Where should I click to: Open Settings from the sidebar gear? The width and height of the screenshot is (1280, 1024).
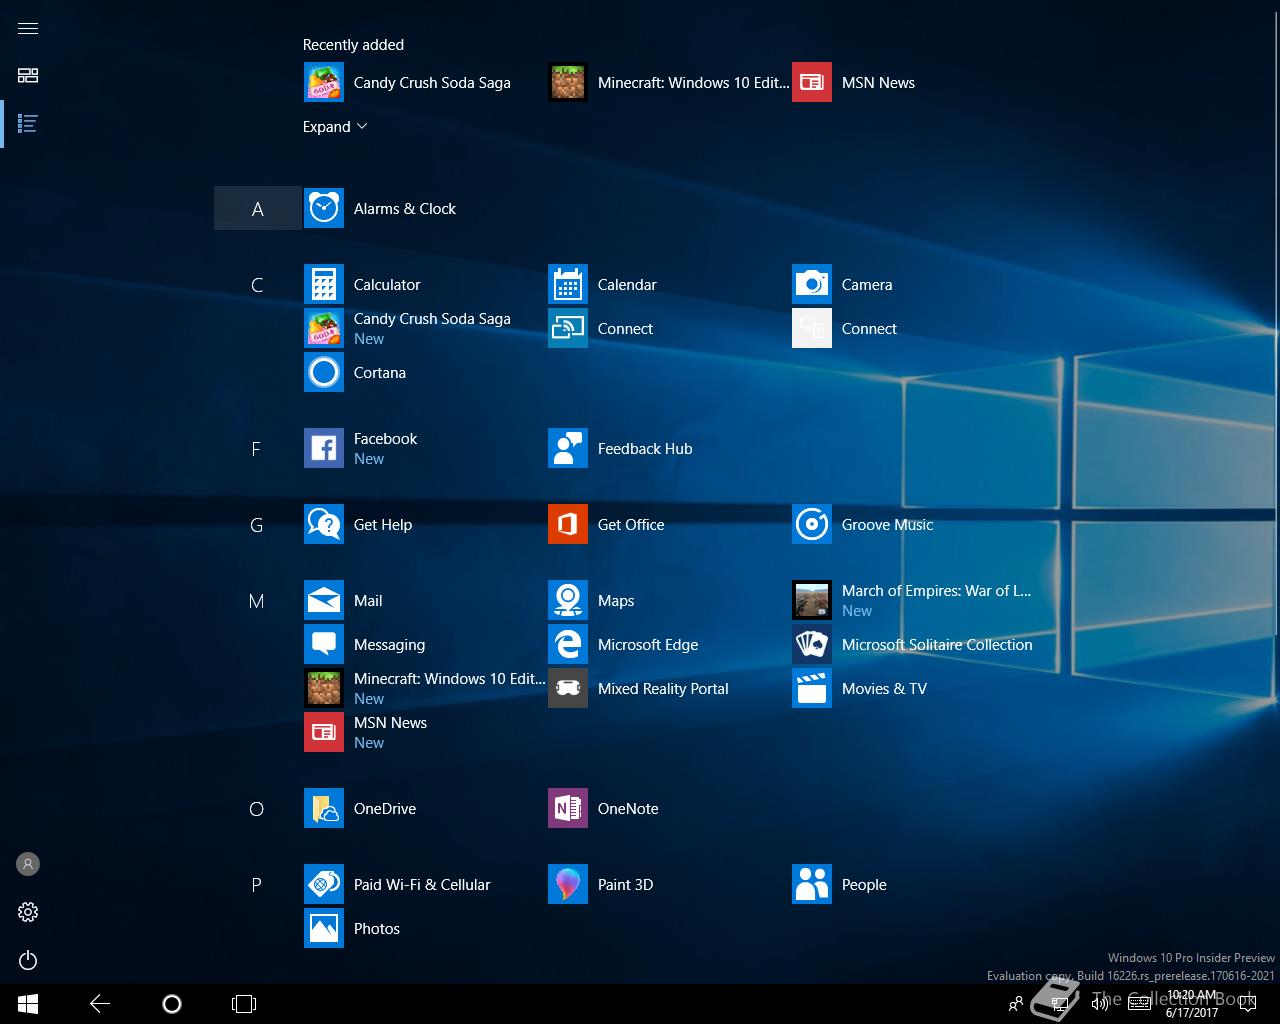(x=28, y=912)
